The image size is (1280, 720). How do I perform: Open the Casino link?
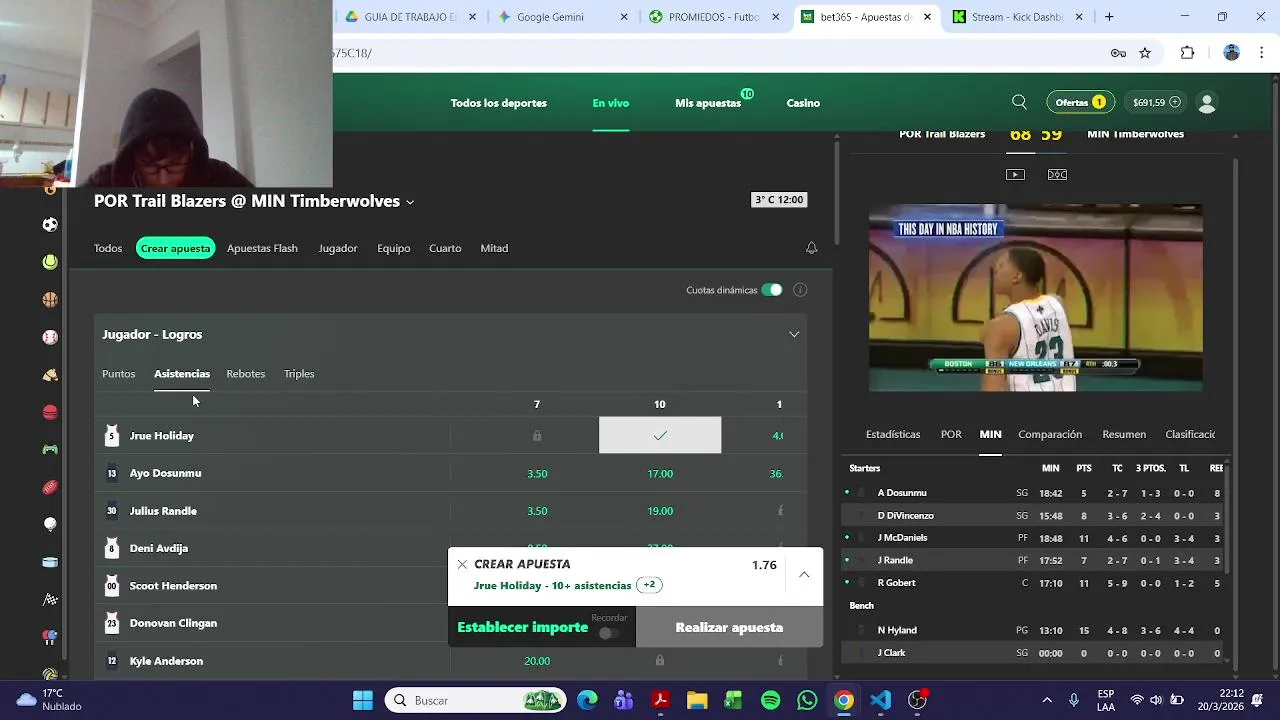(803, 103)
